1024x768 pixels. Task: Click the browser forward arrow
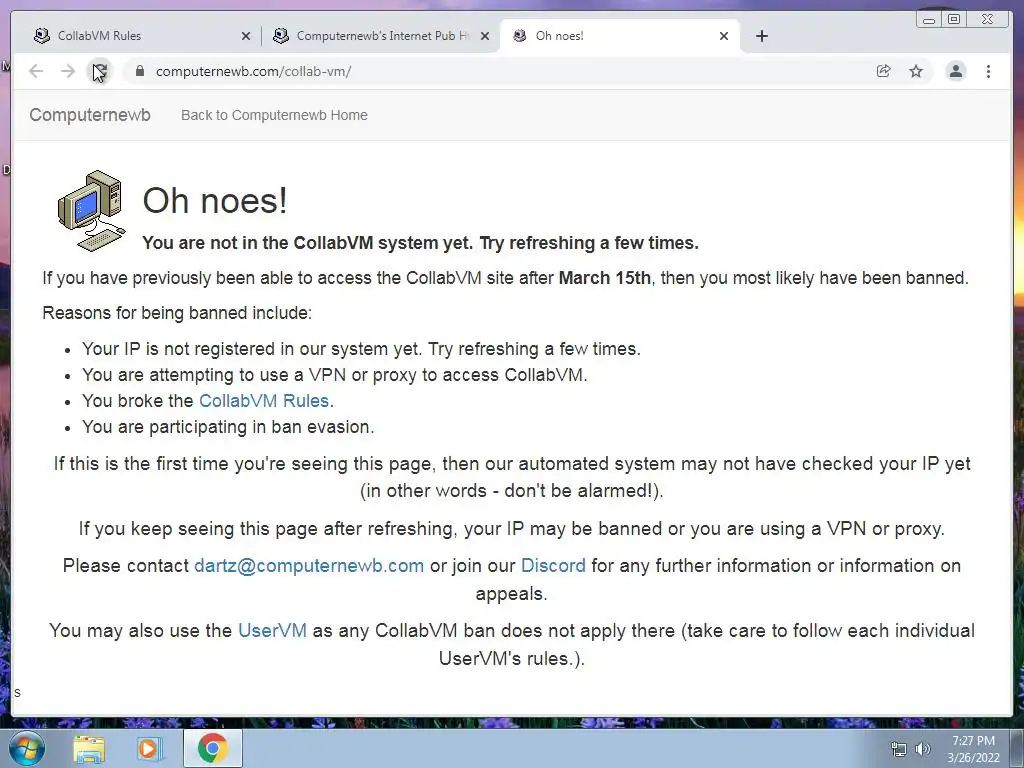pyautogui.click(x=68, y=71)
